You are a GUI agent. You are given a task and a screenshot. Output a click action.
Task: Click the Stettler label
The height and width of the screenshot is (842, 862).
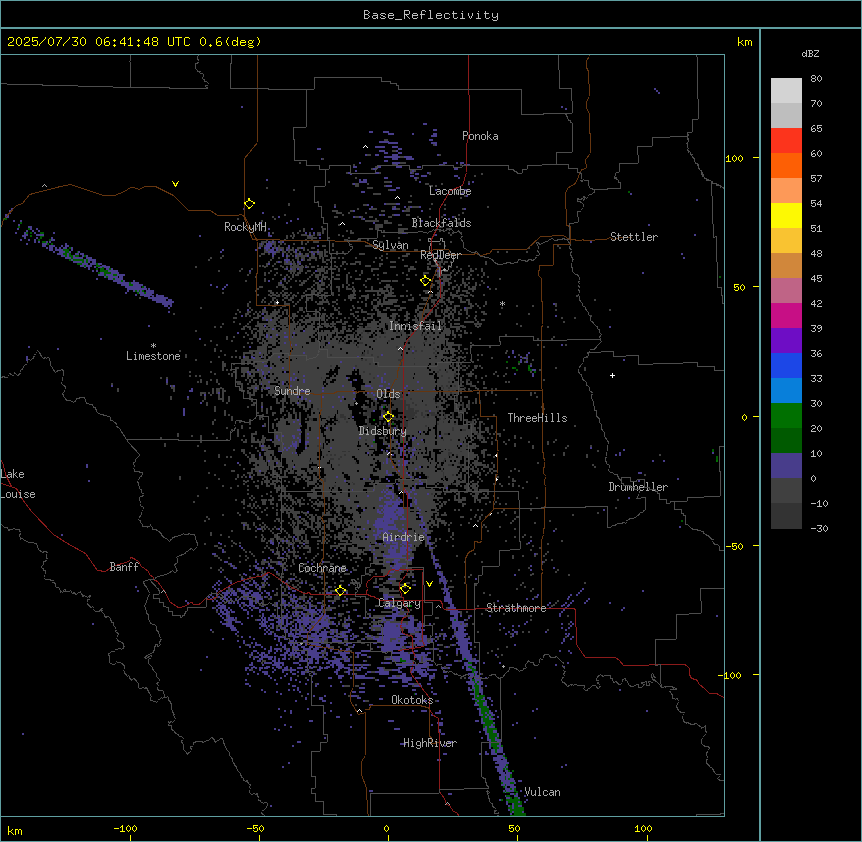[634, 237]
